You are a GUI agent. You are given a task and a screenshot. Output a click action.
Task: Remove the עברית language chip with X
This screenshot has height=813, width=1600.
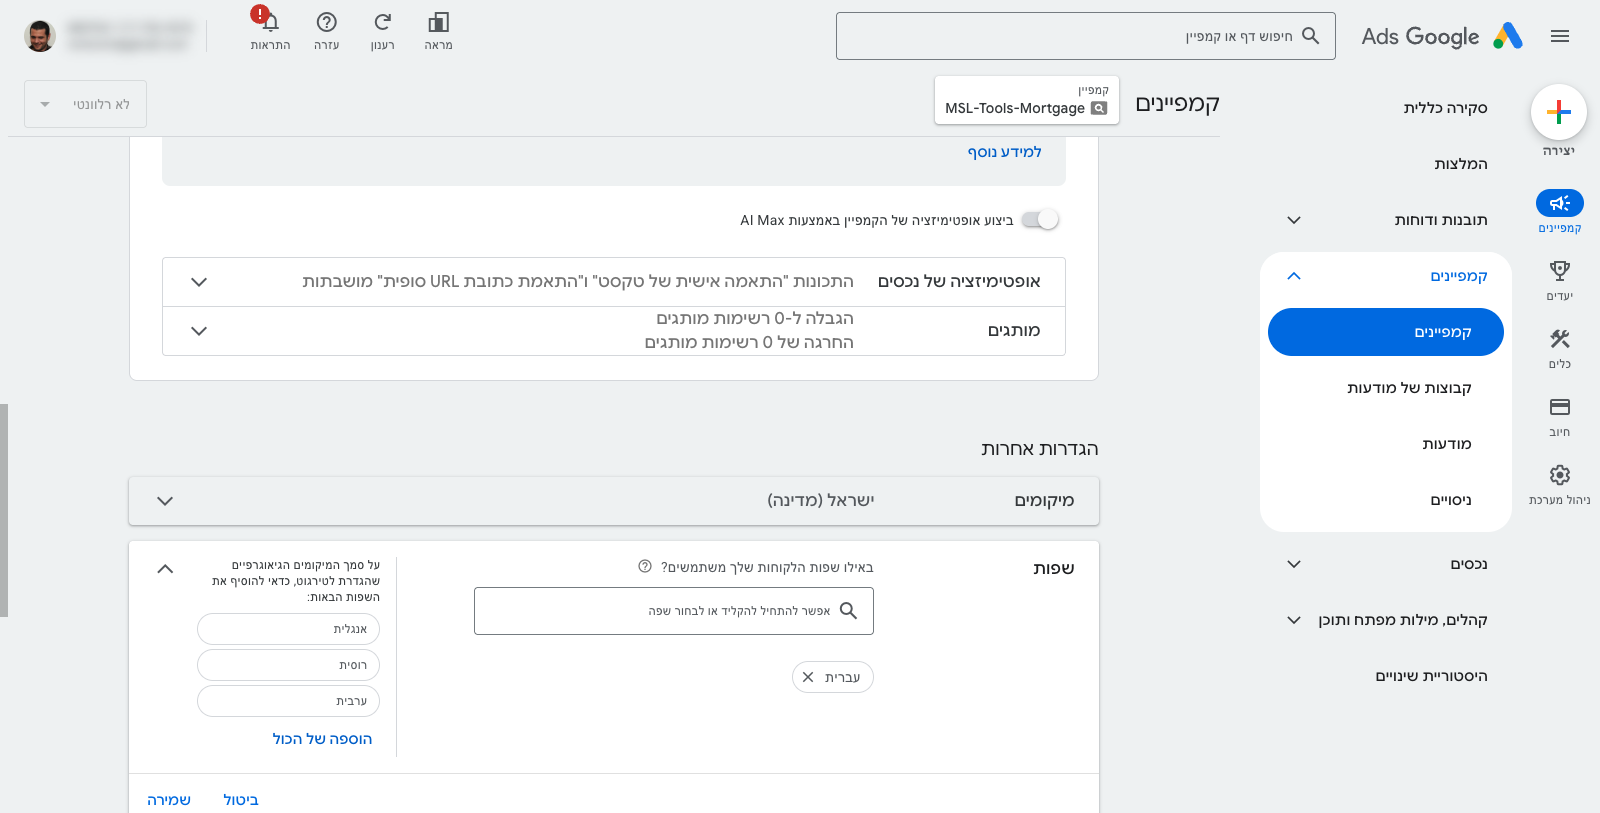tap(808, 677)
